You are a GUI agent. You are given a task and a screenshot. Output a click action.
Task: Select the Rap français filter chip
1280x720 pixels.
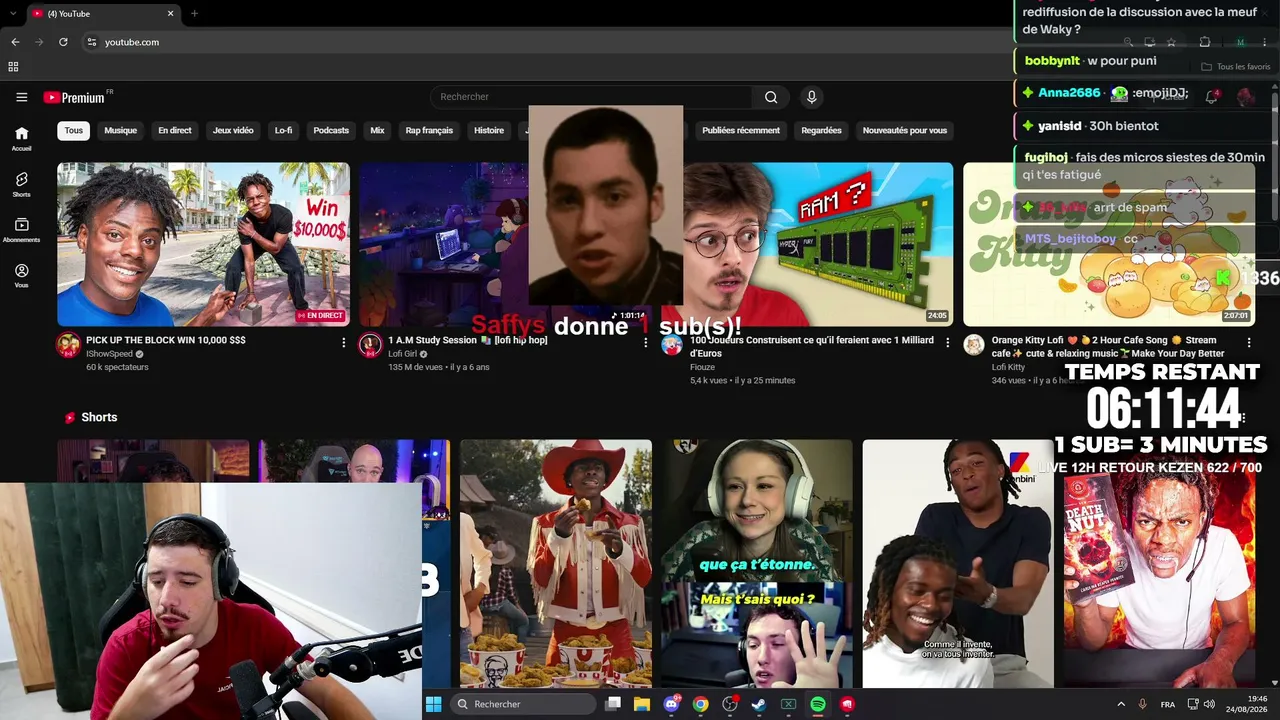(429, 130)
